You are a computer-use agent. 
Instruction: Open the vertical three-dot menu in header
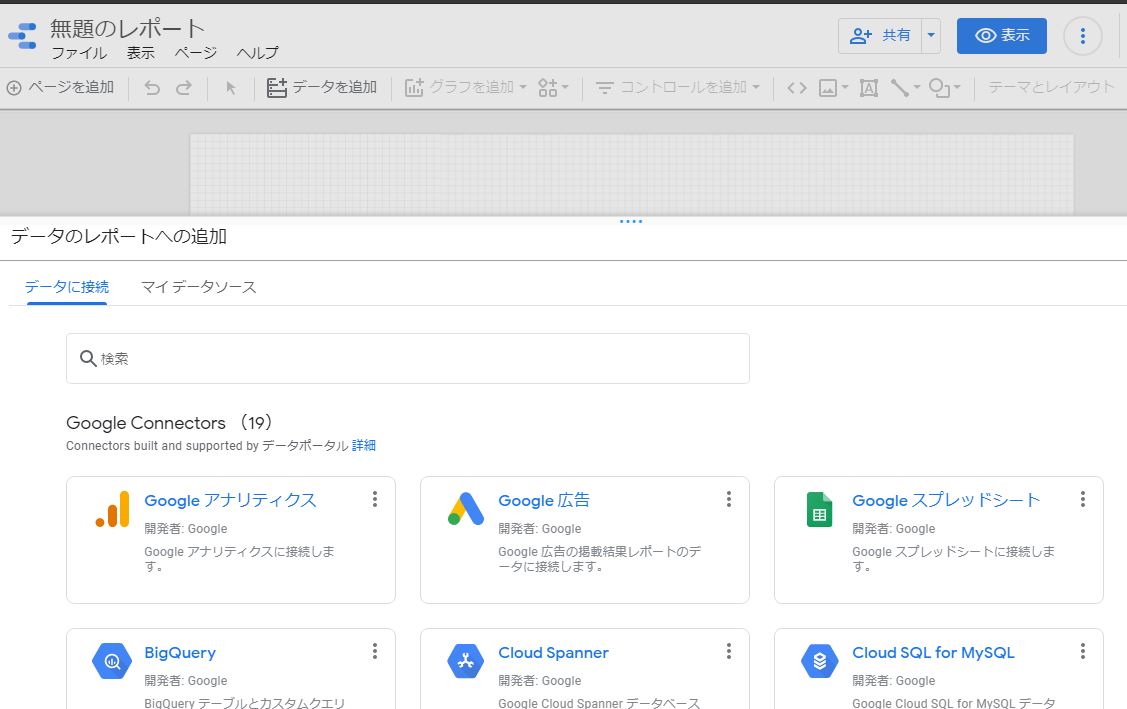coord(1082,36)
